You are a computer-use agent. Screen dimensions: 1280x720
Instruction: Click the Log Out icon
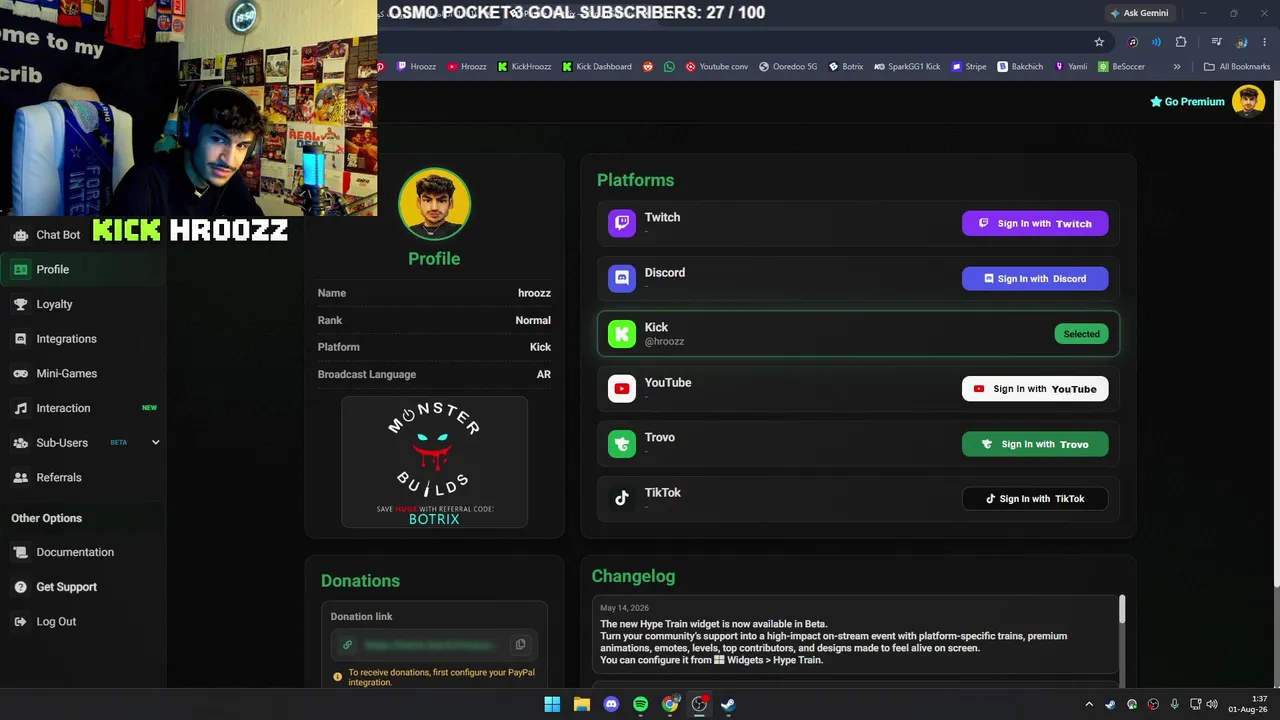coord(20,622)
